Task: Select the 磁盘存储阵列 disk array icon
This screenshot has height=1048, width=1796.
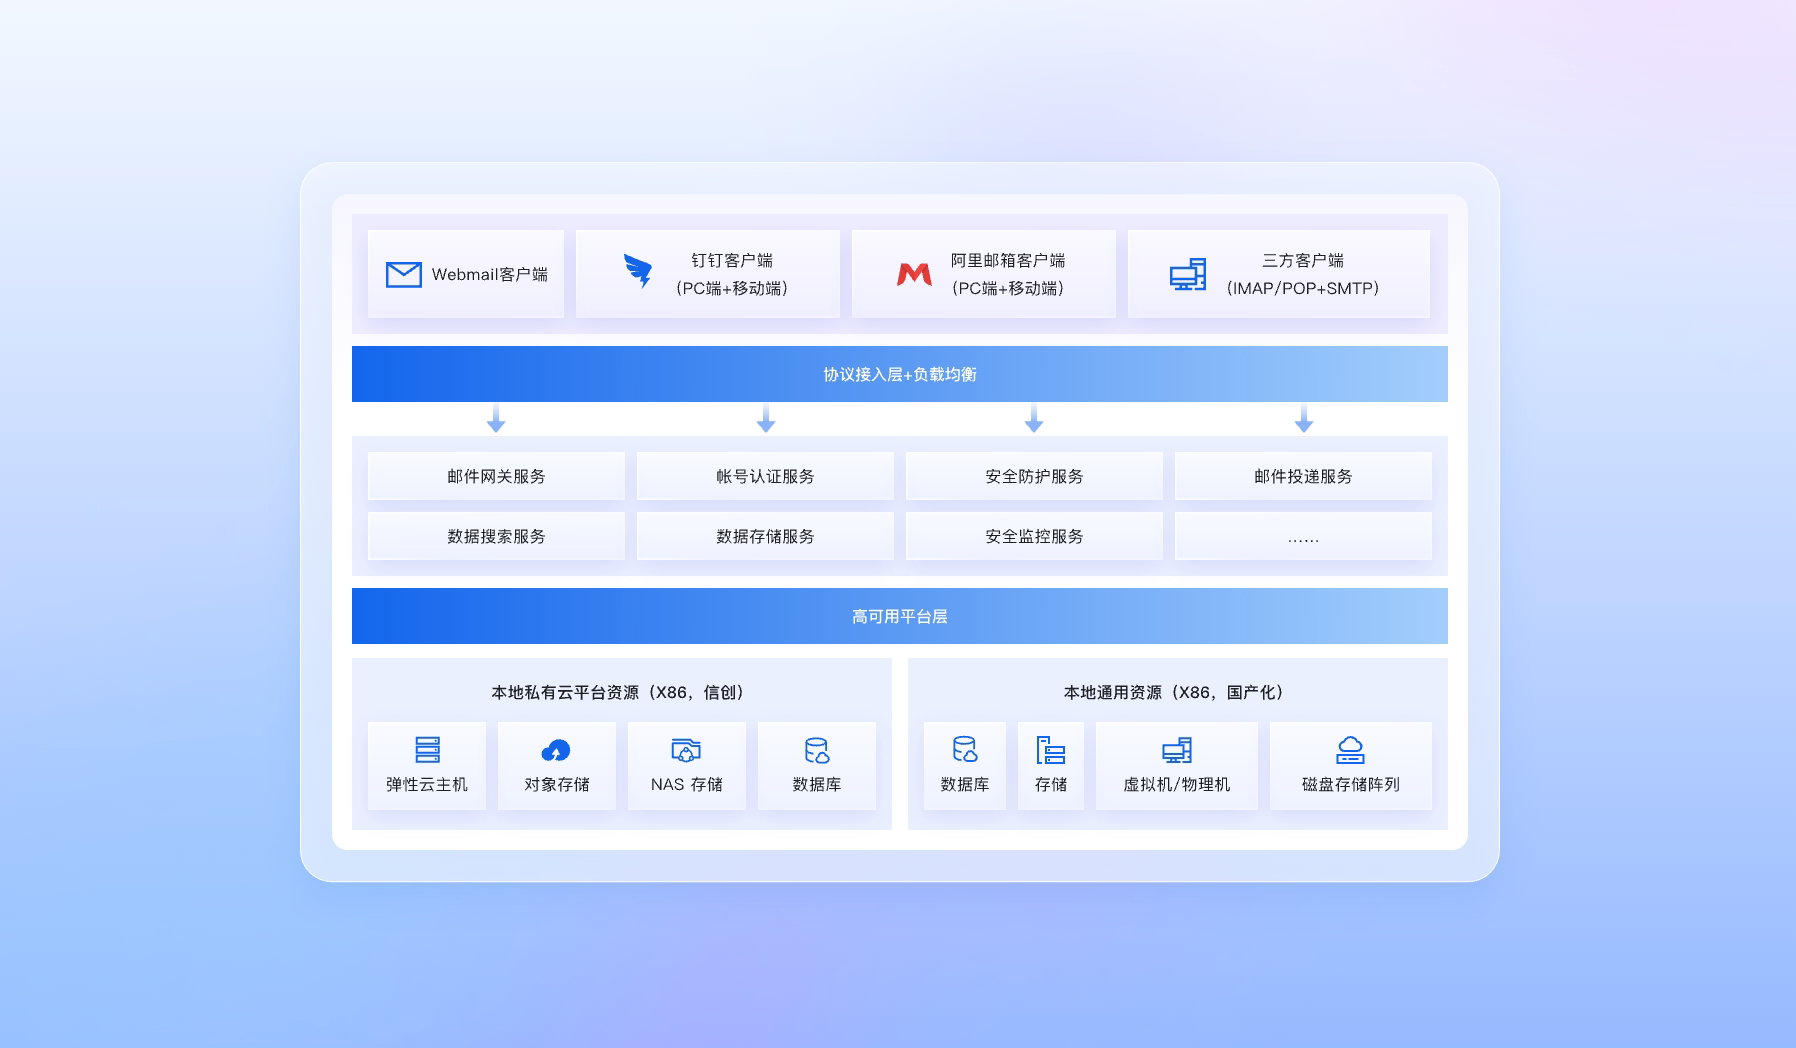Action: tap(1351, 751)
